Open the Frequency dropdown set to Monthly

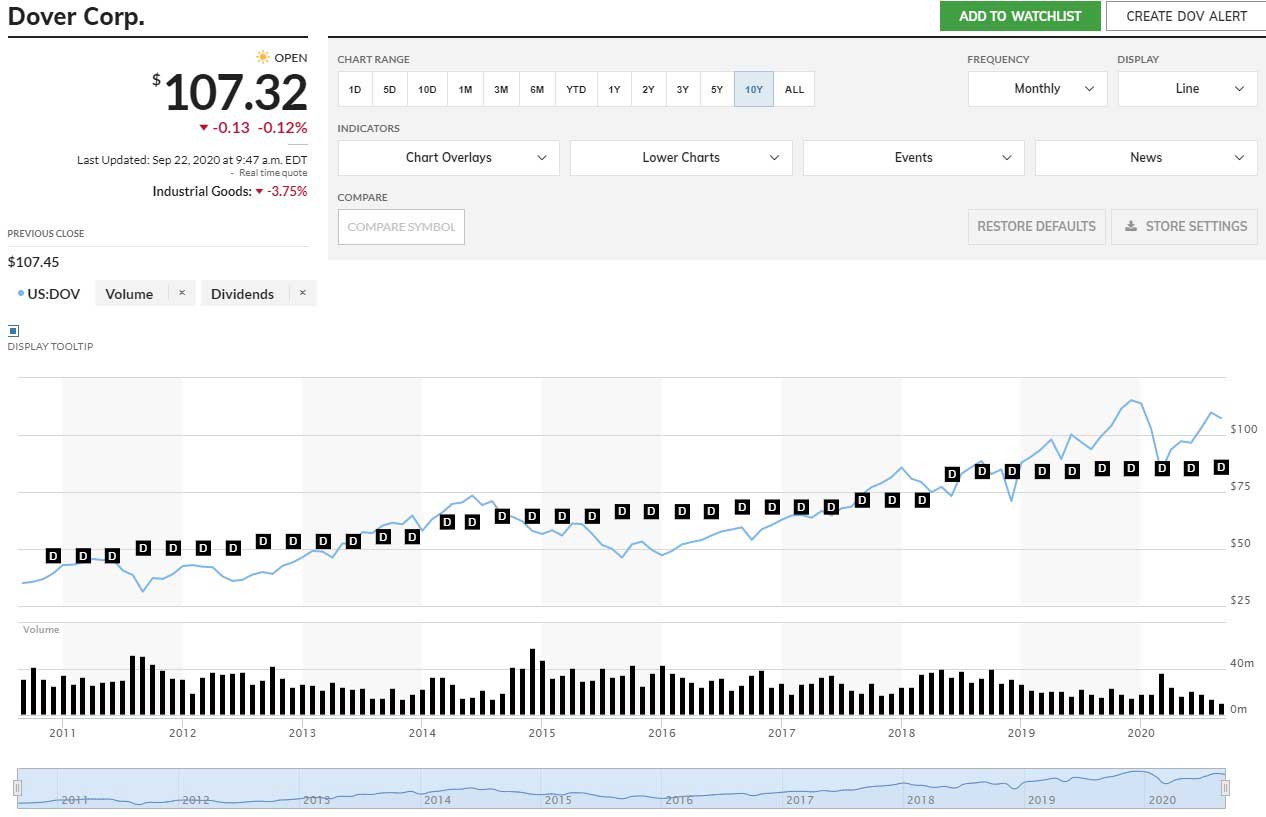(1037, 89)
